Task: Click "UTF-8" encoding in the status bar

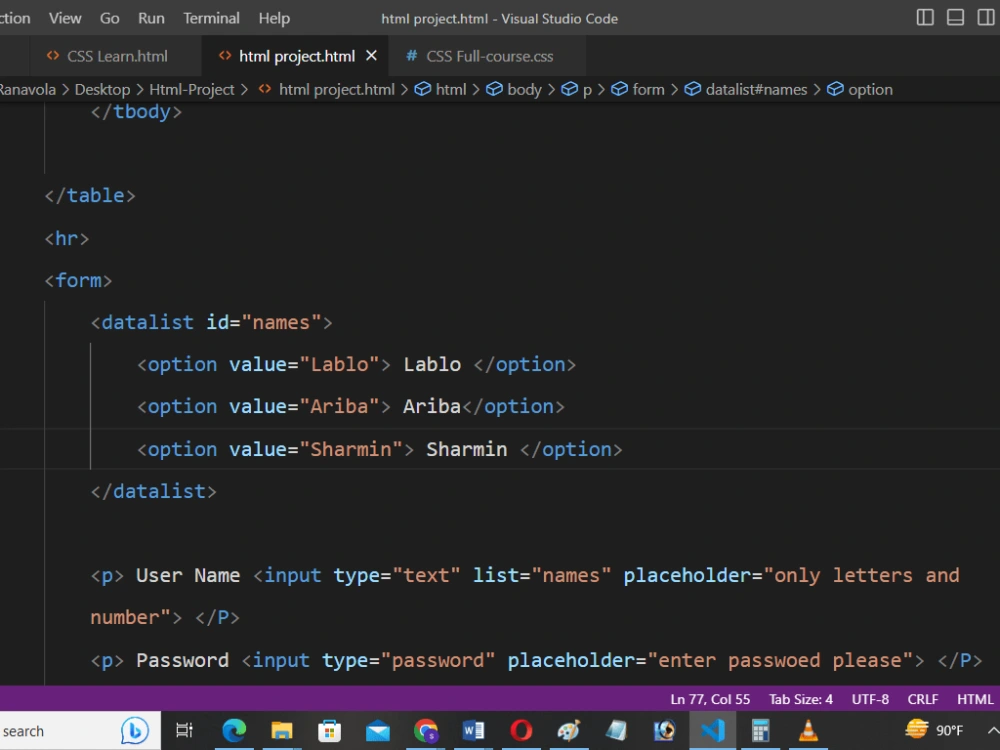Action: (x=869, y=699)
